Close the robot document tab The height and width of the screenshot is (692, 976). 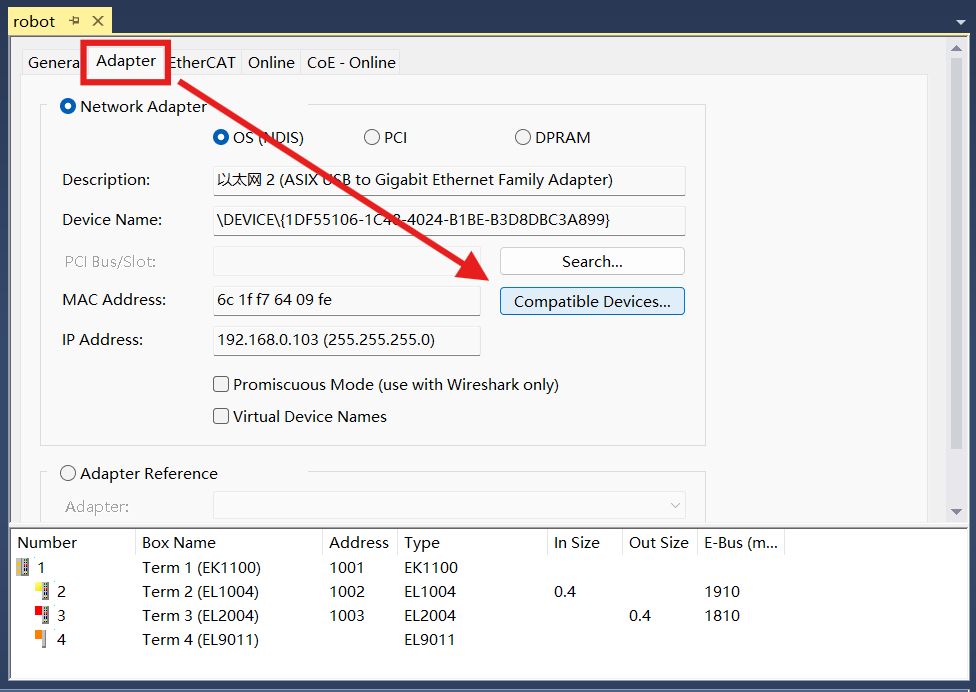click(x=97, y=21)
